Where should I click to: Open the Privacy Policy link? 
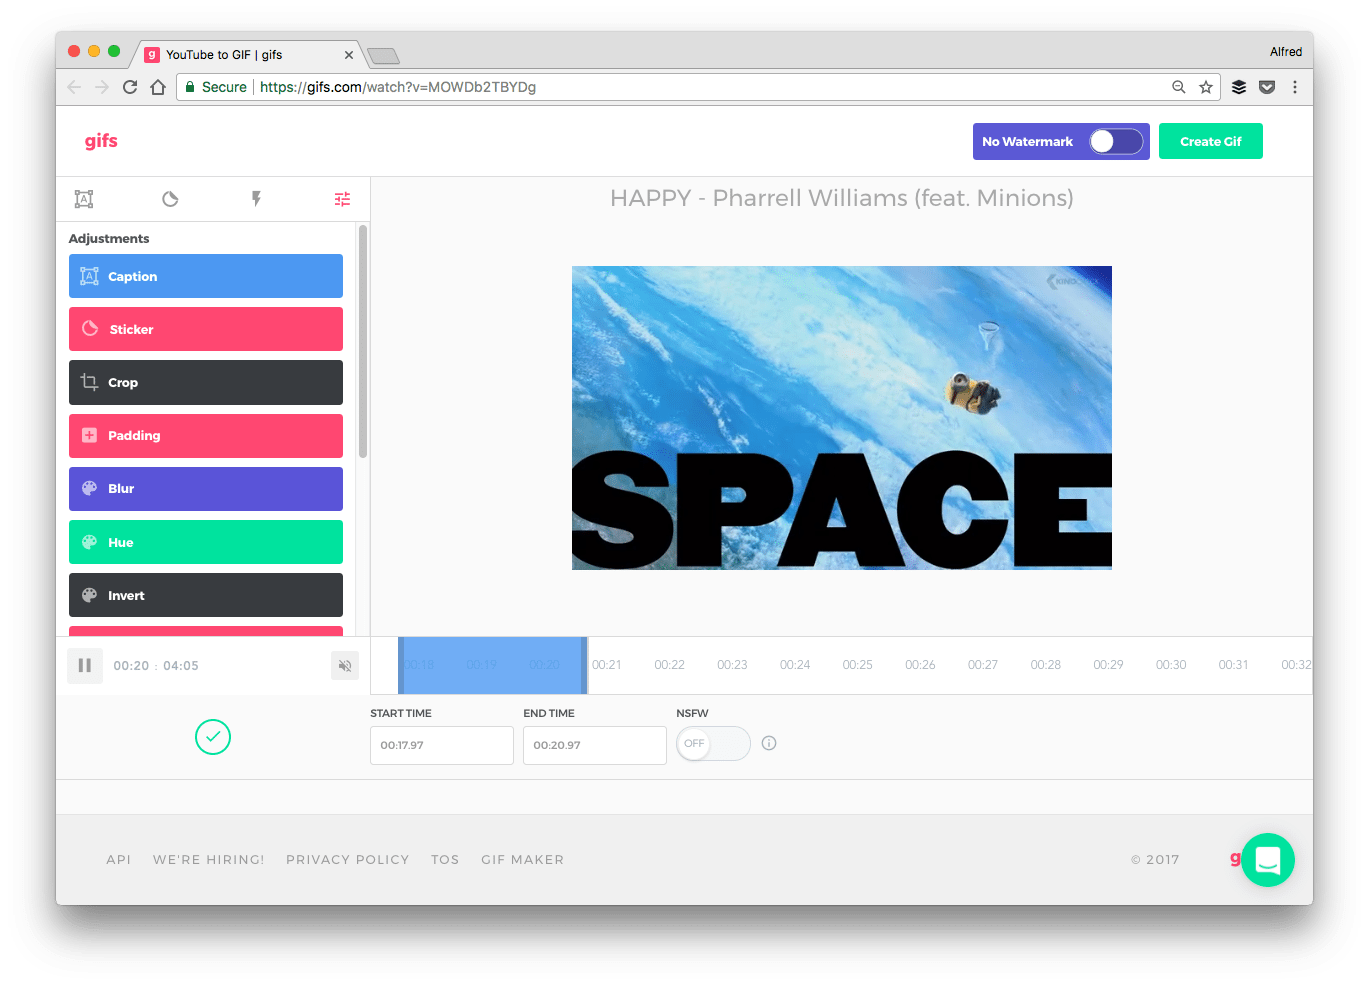(348, 859)
